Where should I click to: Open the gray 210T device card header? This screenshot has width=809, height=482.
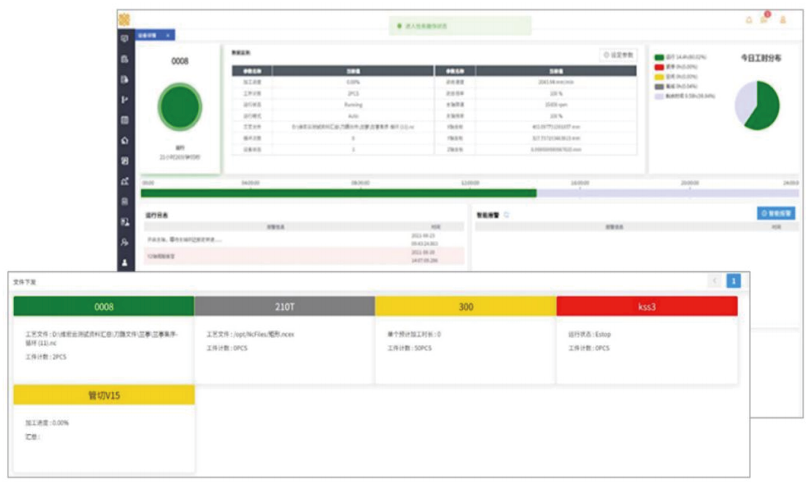coord(285,307)
